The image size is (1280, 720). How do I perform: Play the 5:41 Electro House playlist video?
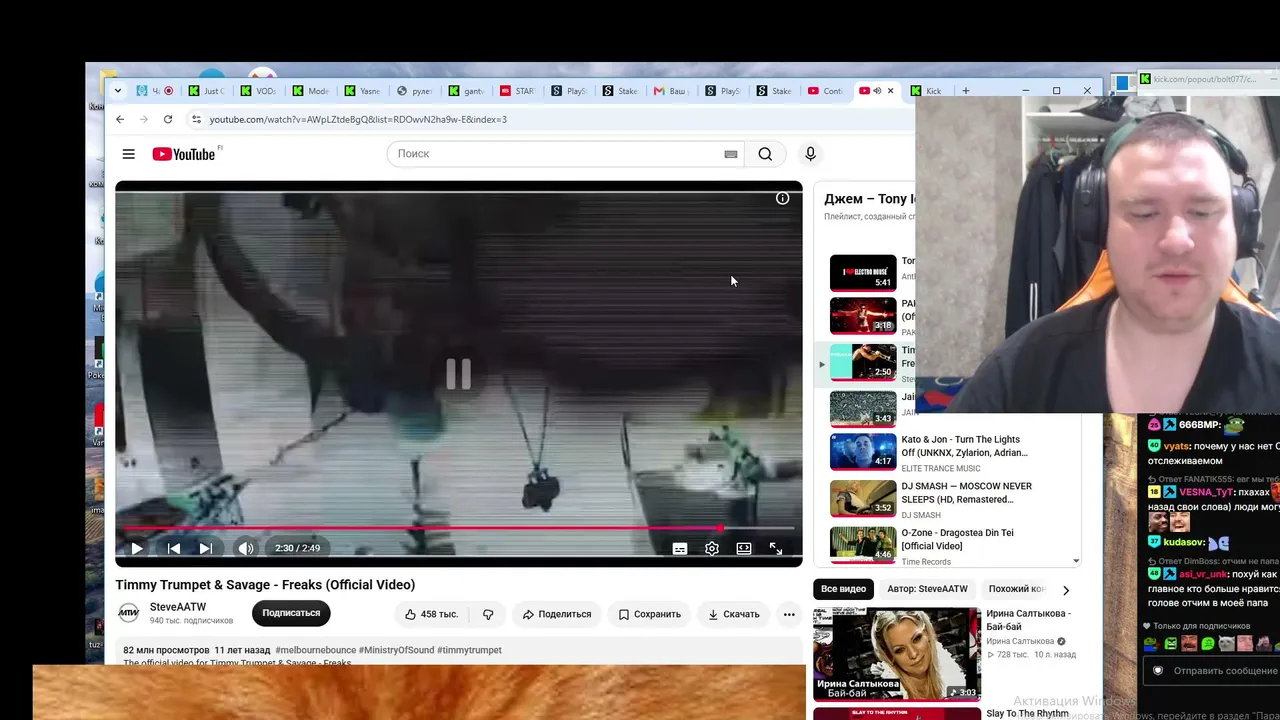tap(863, 273)
